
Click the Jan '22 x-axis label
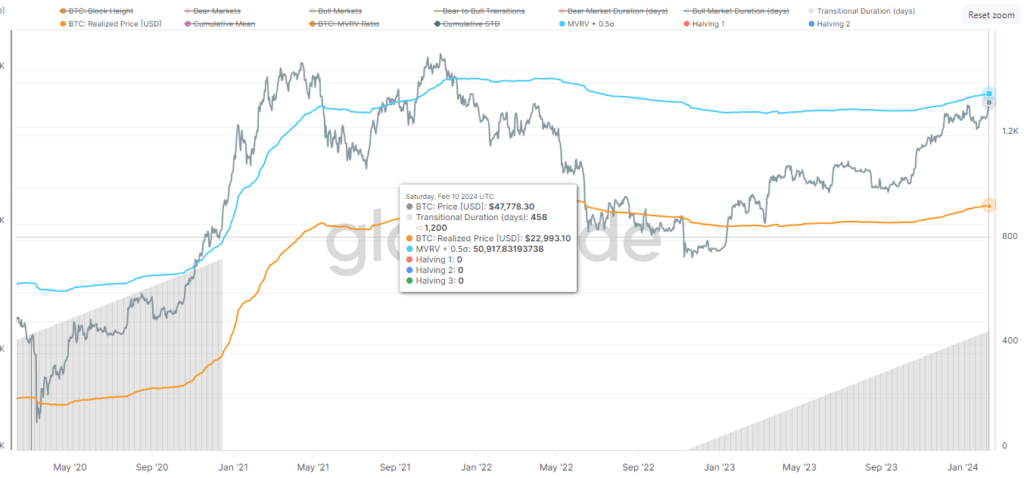[x=476, y=467]
